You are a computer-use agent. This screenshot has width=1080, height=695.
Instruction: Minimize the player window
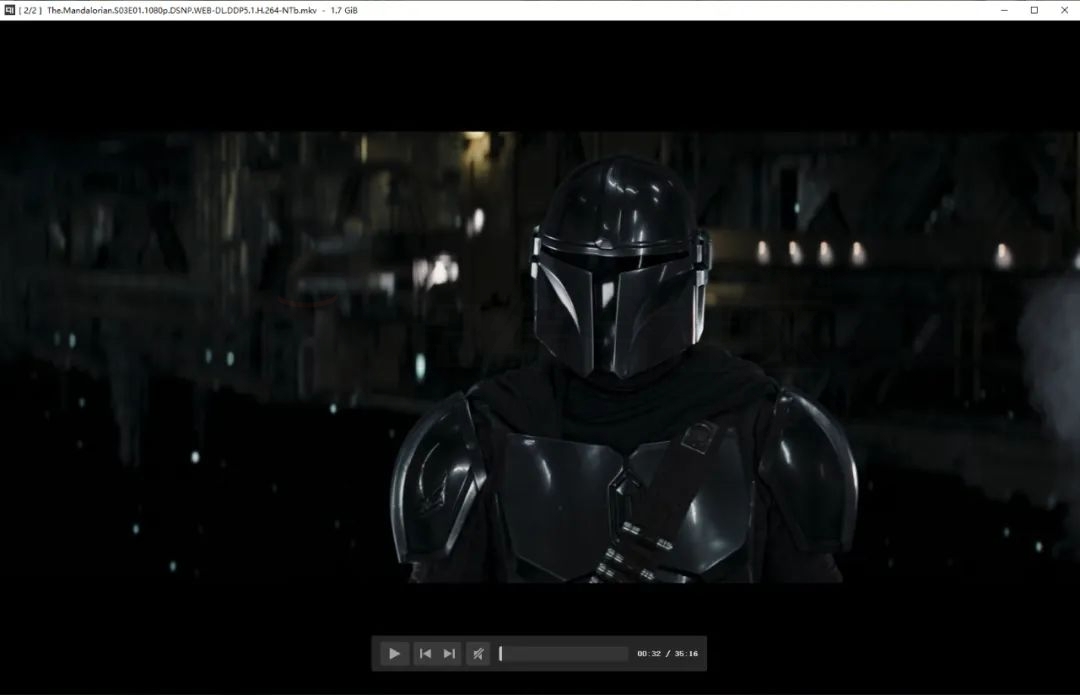(x=1004, y=10)
